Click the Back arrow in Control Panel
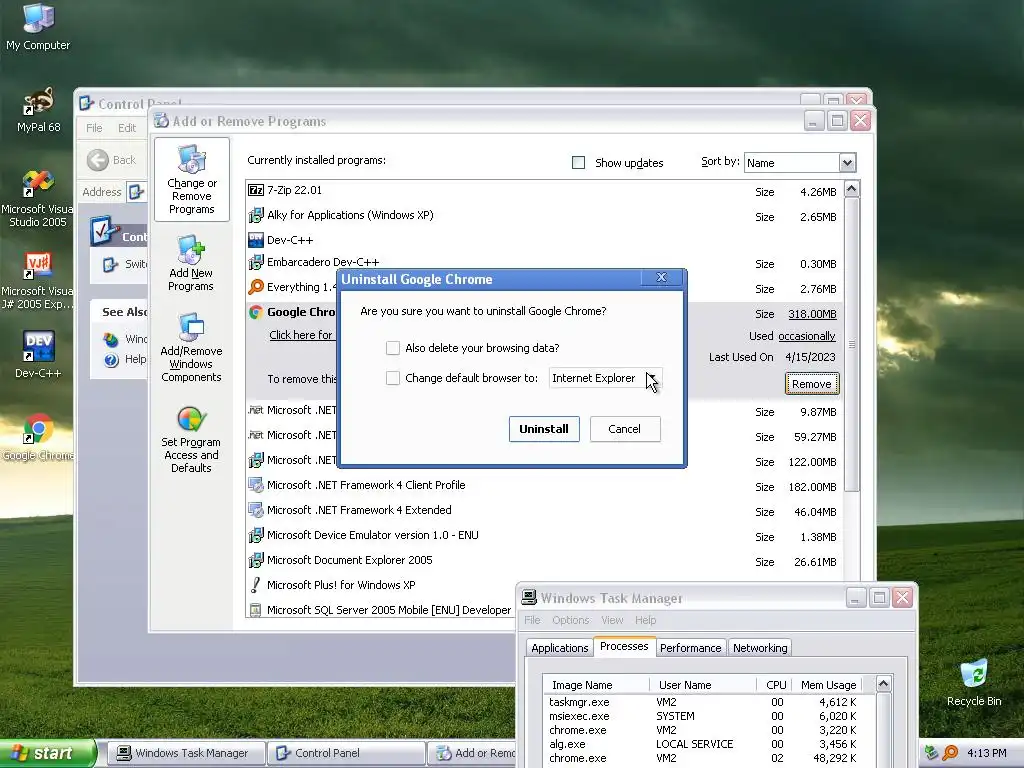The image size is (1024, 768). point(98,160)
